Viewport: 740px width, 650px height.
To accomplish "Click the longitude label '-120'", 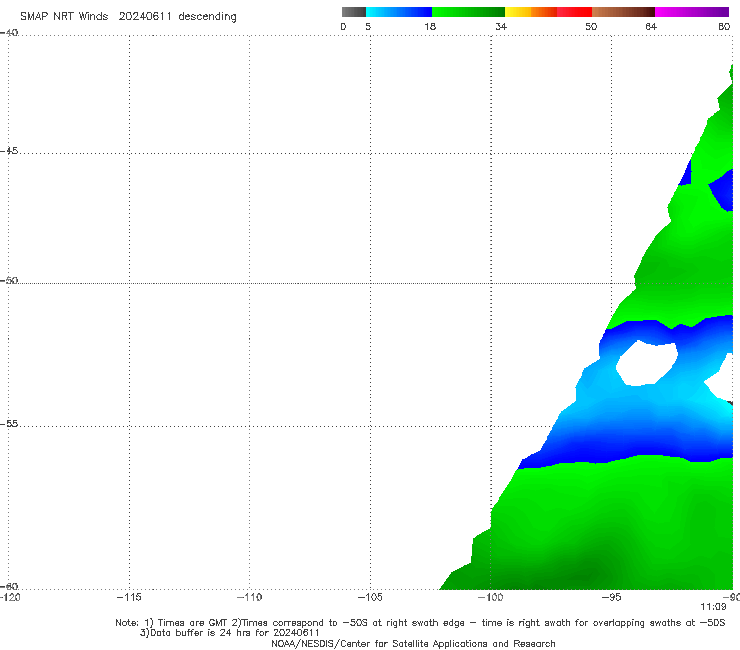I will [x=10, y=597].
